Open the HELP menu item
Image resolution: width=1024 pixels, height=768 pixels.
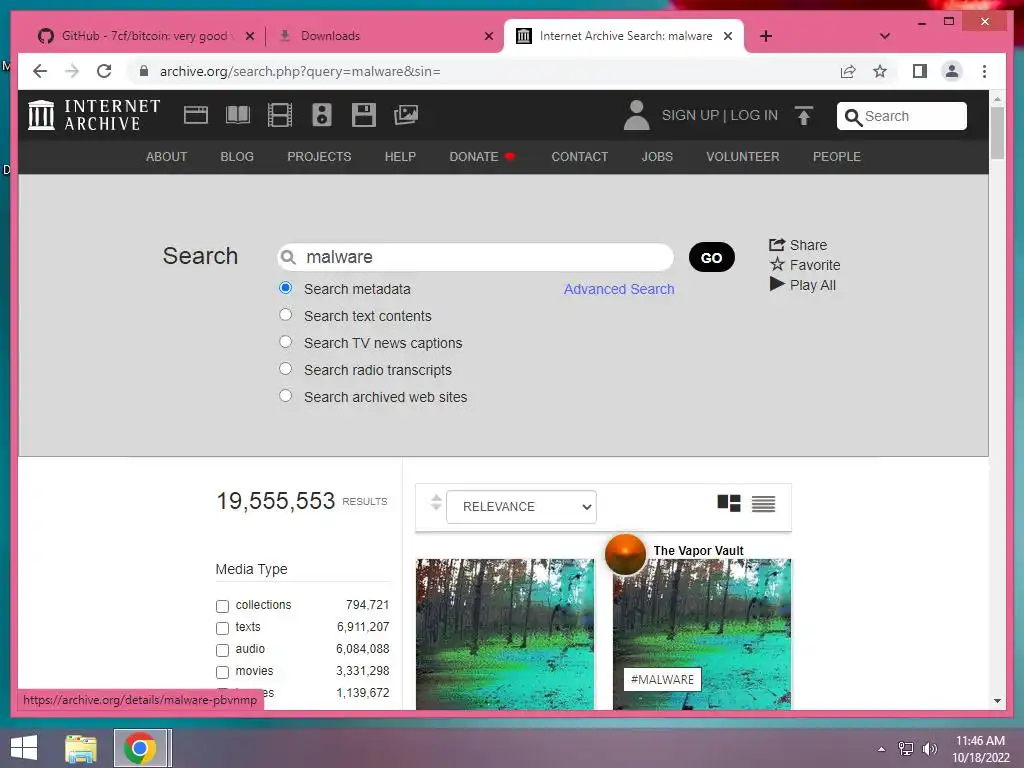point(400,157)
